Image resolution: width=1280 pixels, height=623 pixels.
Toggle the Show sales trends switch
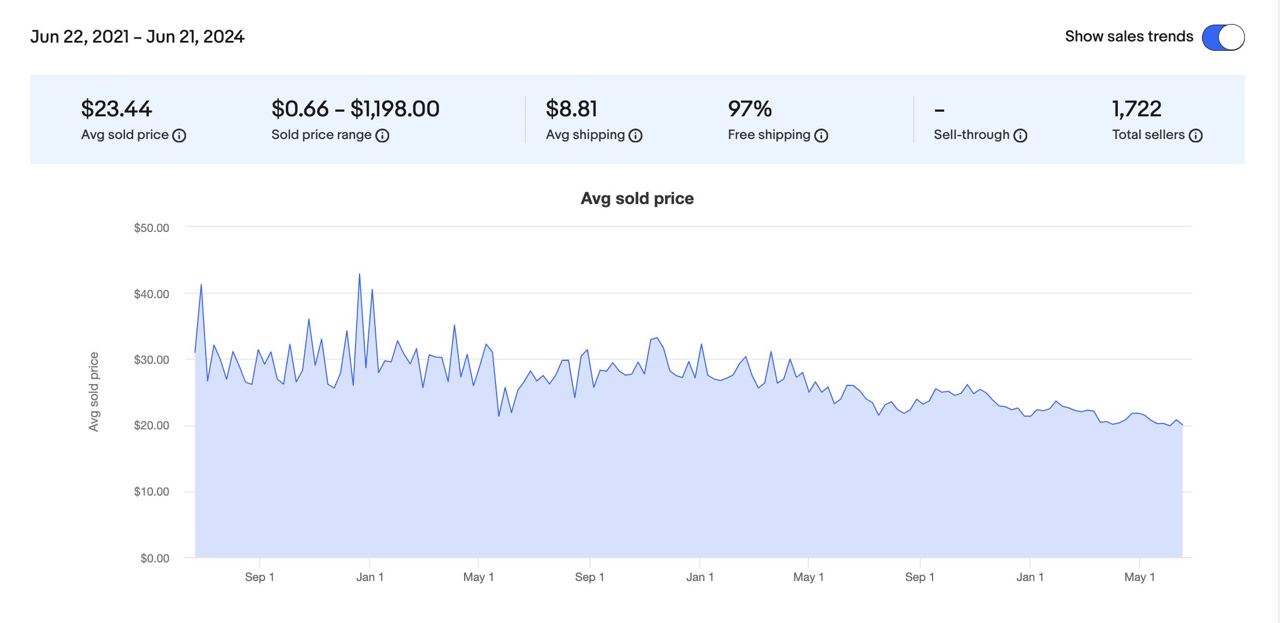point(1223,37)
